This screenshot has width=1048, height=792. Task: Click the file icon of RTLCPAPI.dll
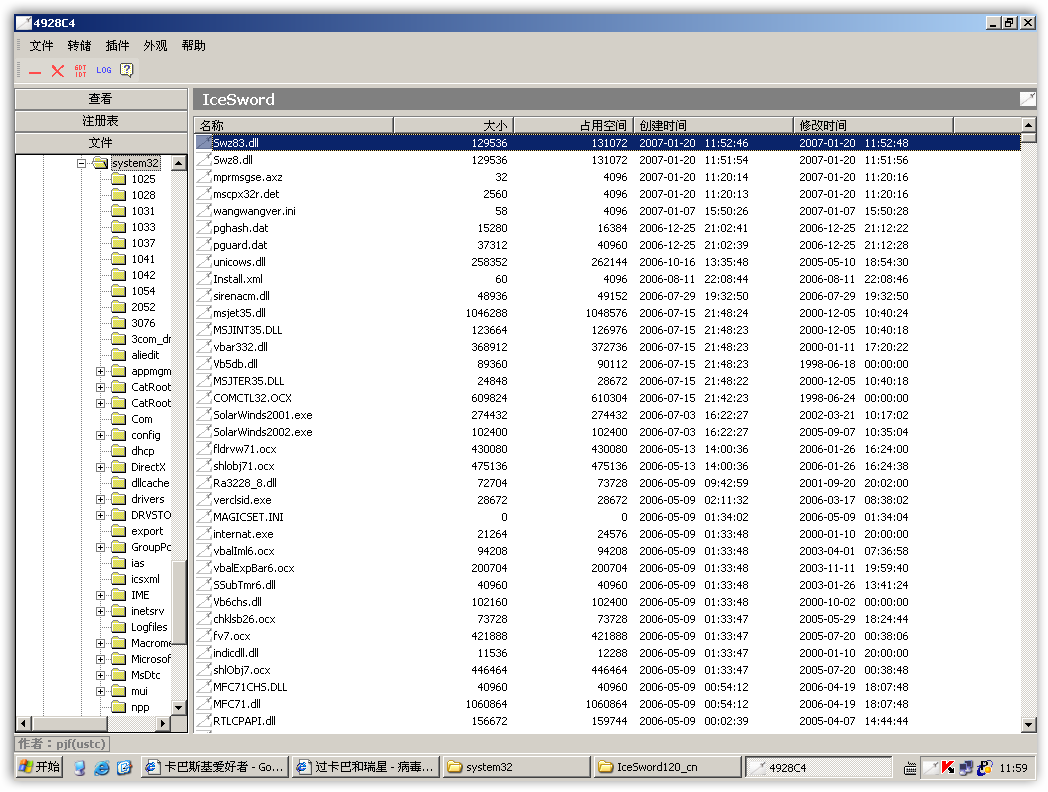point(203,720)
